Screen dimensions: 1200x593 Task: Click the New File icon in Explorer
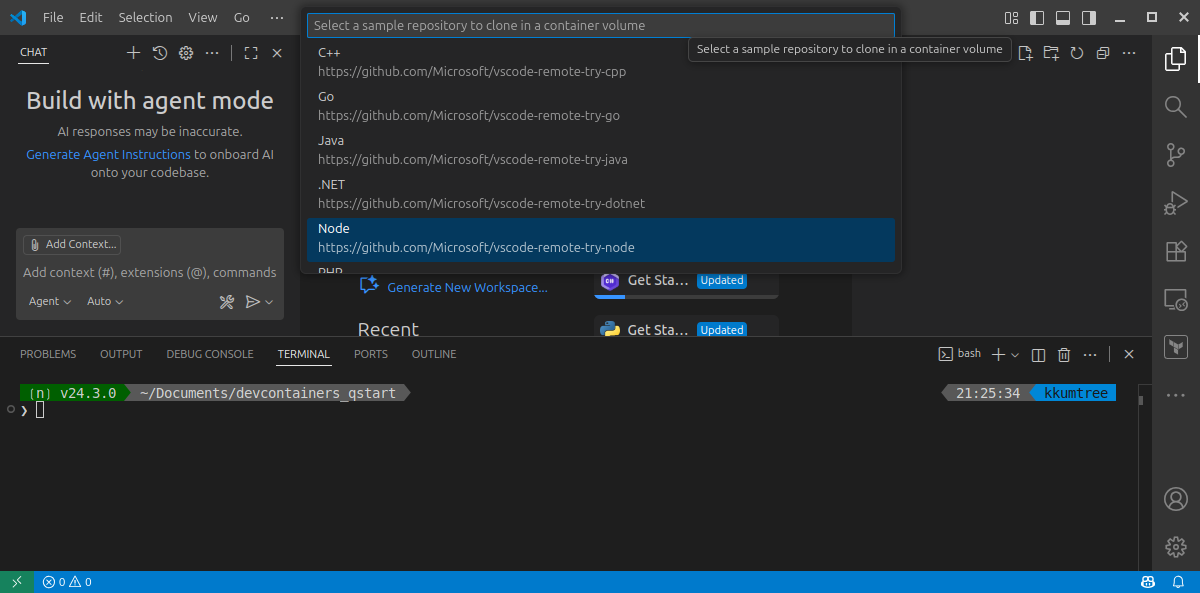pyautogui.click(x=1025, y=53)
